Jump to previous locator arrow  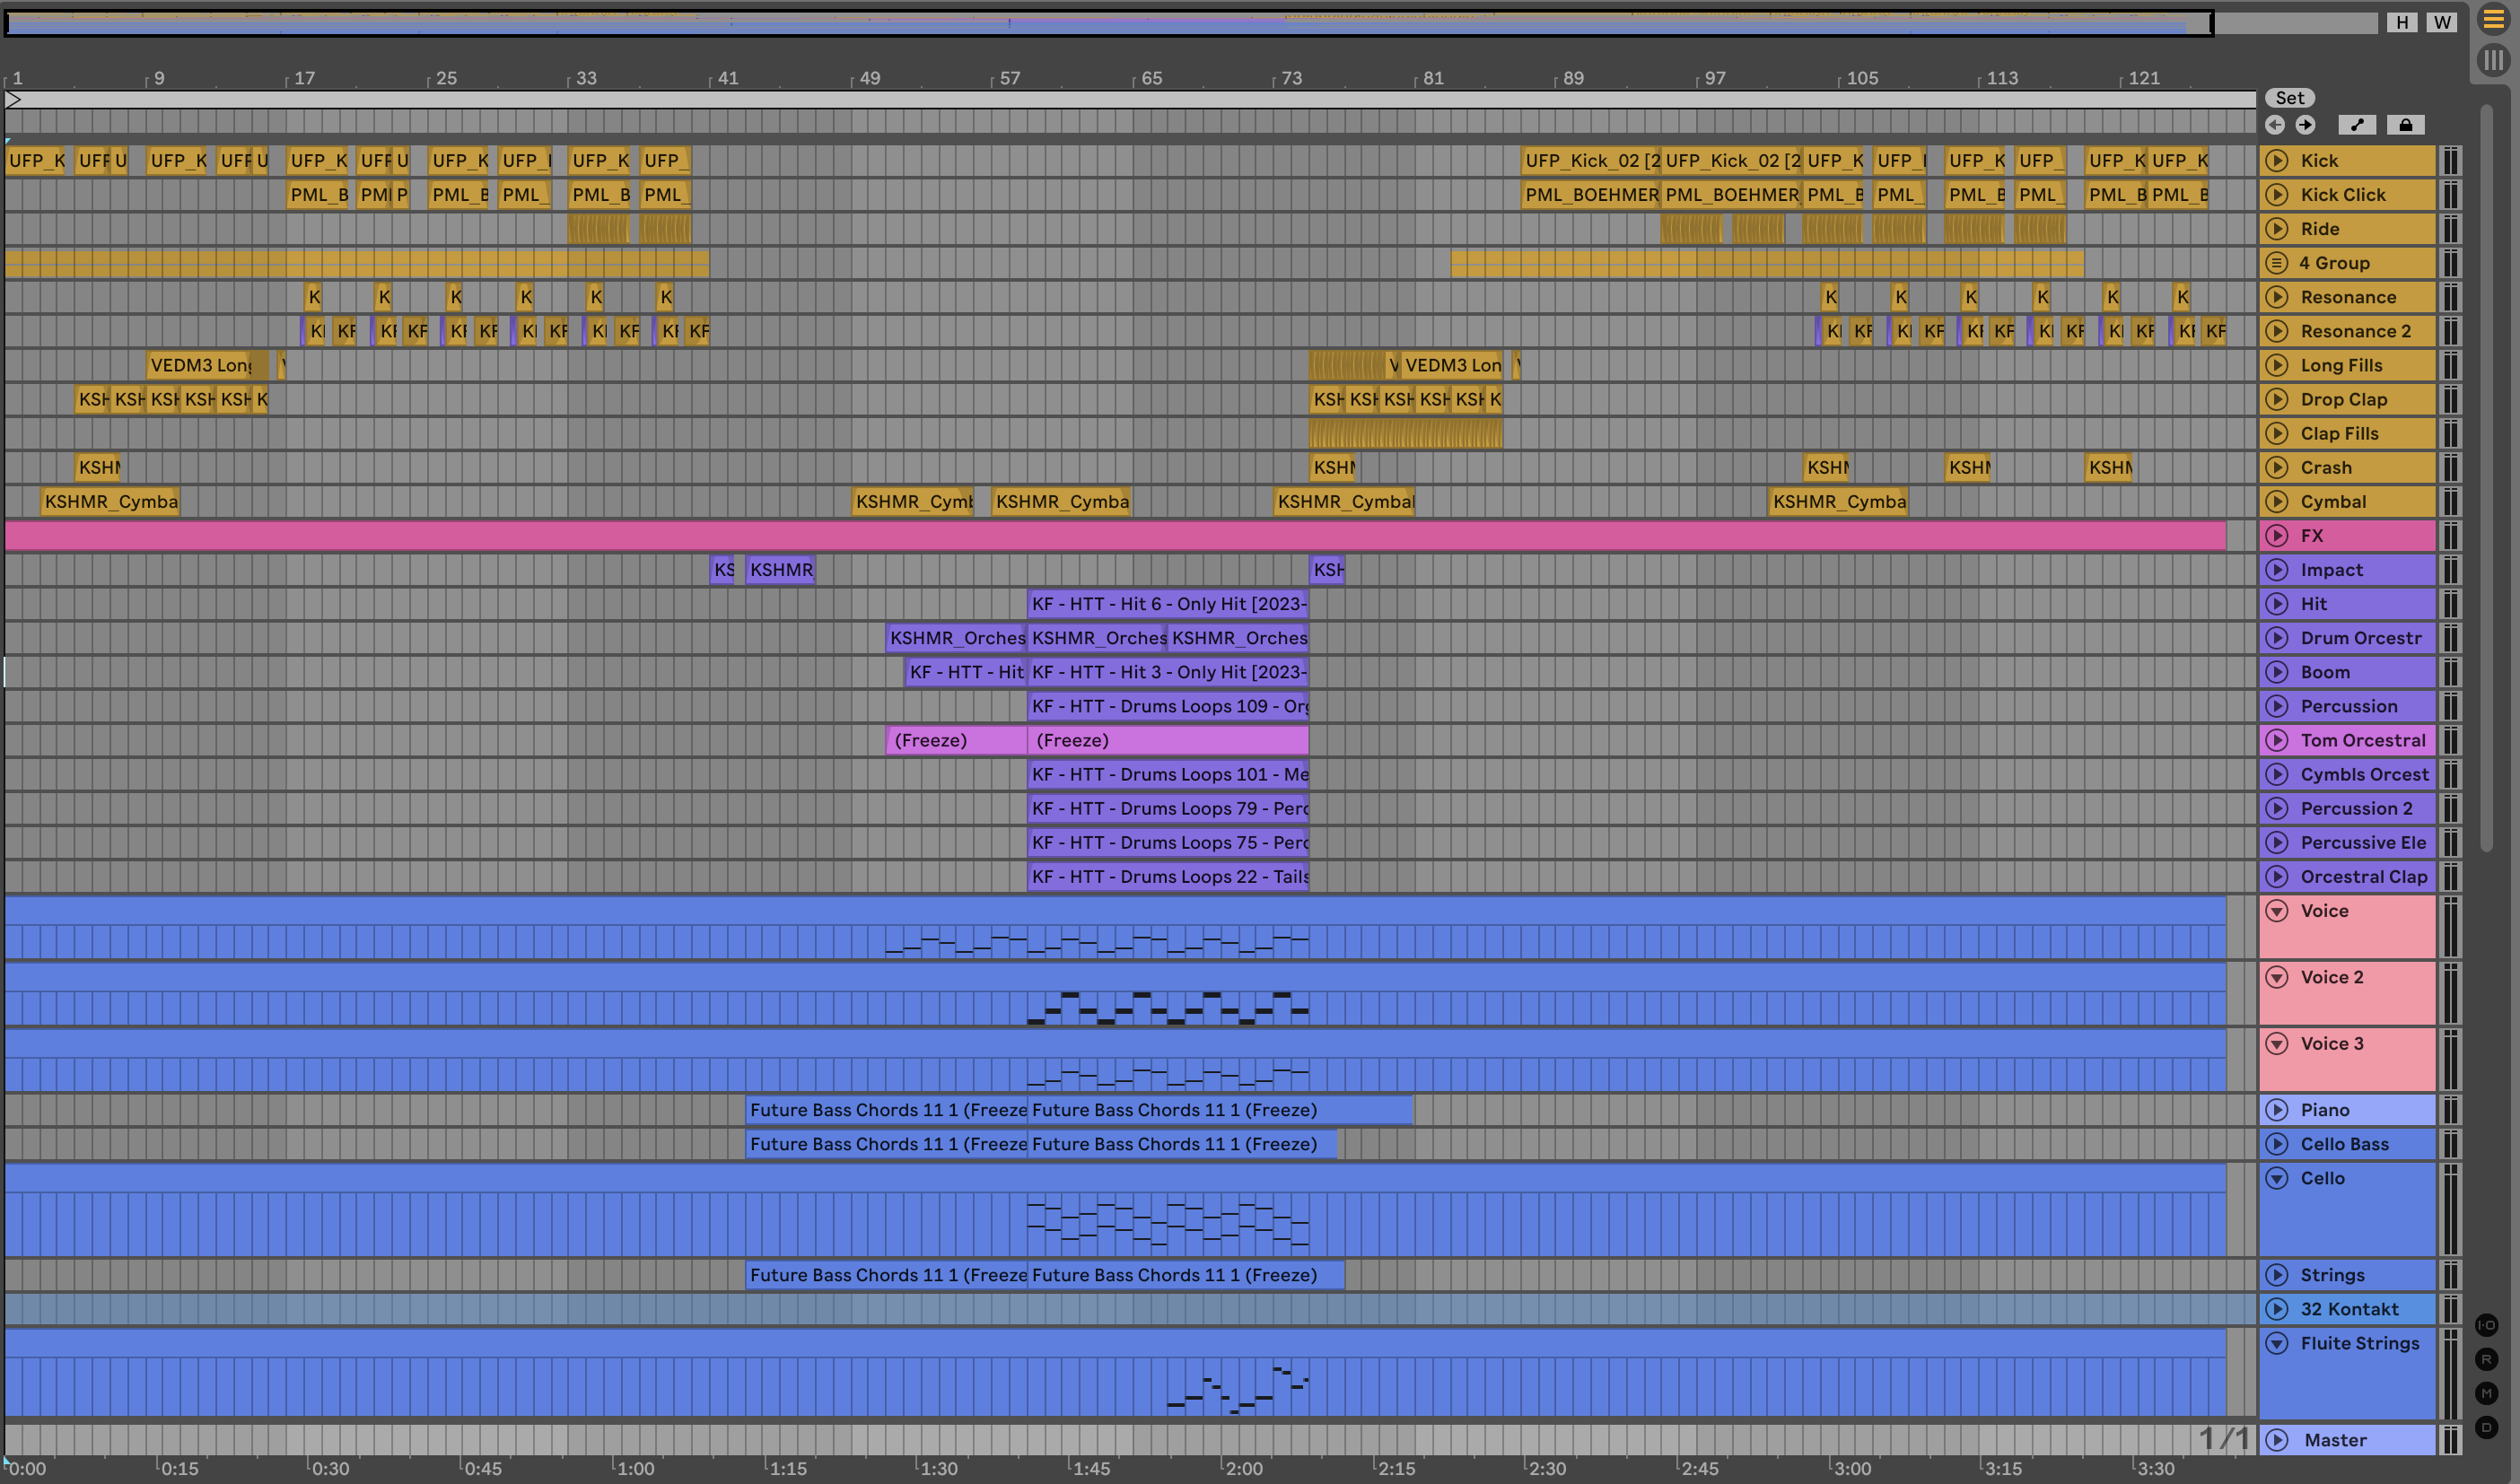click(2275, 125)
